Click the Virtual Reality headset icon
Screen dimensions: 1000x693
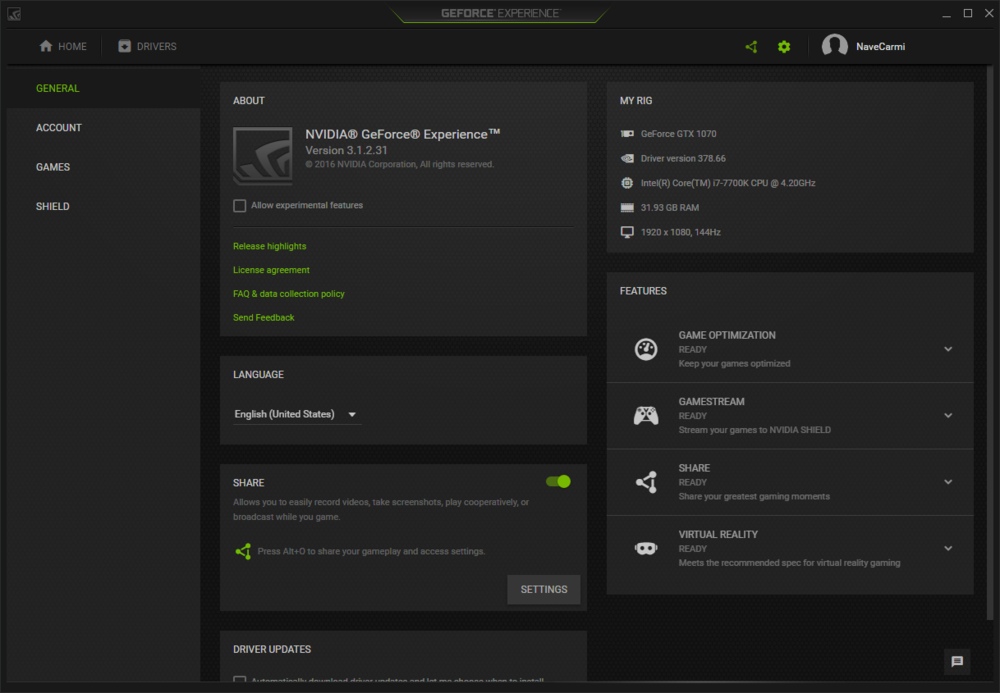click(x=646, y=548)
